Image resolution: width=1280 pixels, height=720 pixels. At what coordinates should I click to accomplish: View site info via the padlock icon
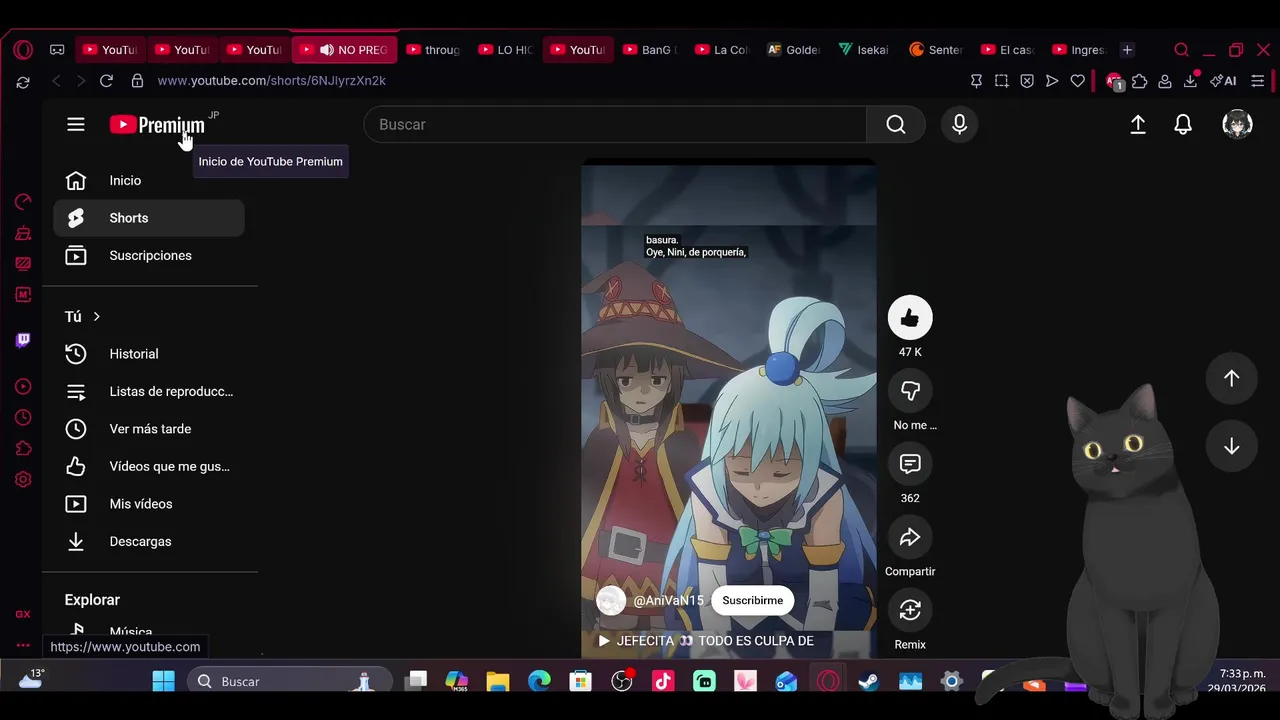coord(137,81)
